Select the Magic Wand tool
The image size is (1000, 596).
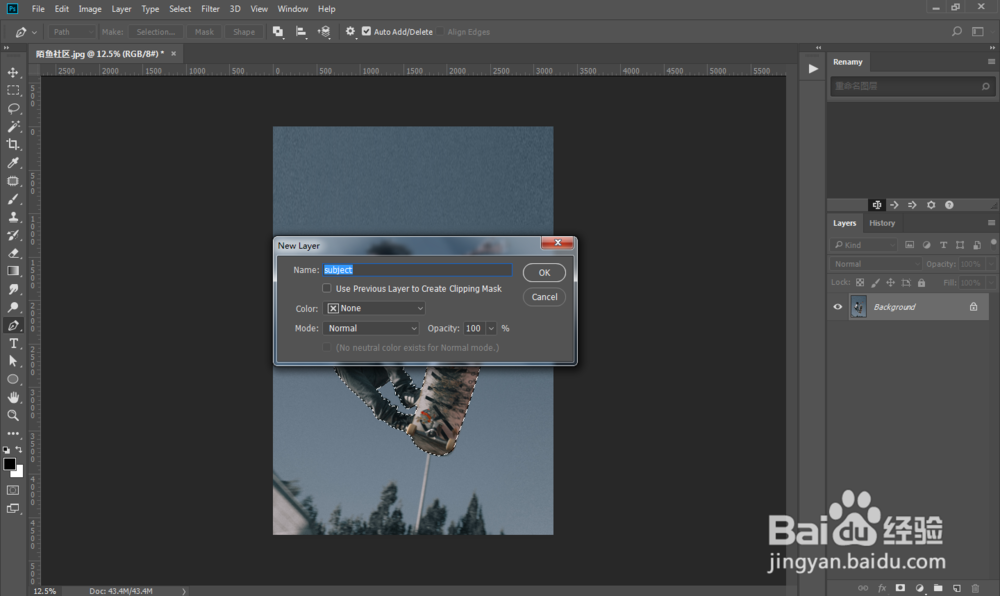(x=13, y=126)
